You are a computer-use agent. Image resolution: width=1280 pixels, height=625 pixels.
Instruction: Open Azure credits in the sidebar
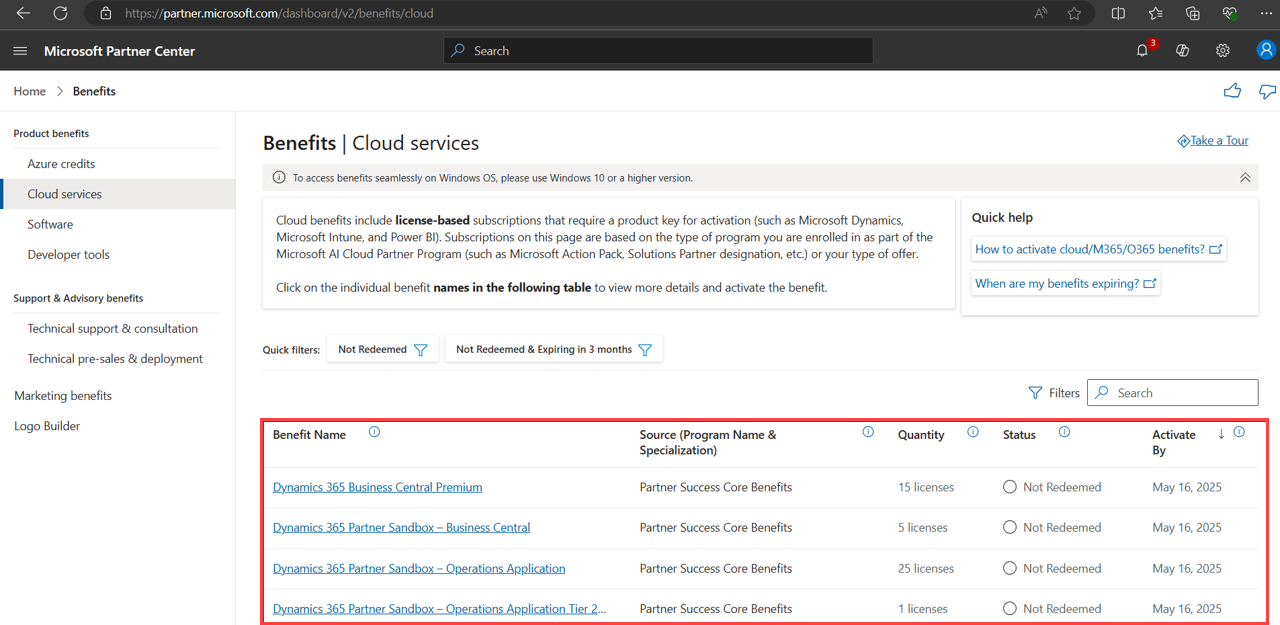click(x=61, y=164)
